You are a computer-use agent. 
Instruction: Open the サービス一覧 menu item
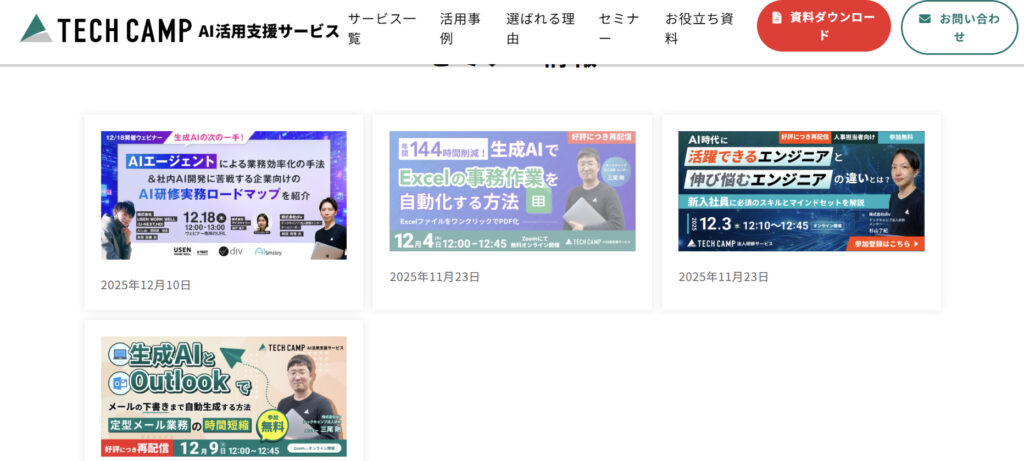pos(382,28)
